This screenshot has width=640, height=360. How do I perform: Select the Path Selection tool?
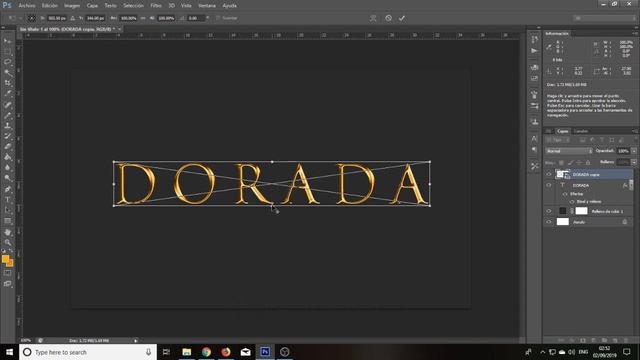(x=7, y=211)
